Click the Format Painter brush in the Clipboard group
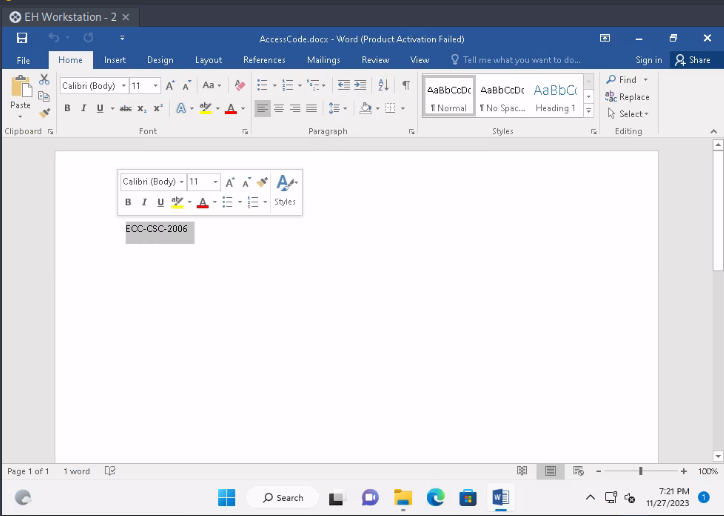The image size is (724, 516). click(44, 112)
